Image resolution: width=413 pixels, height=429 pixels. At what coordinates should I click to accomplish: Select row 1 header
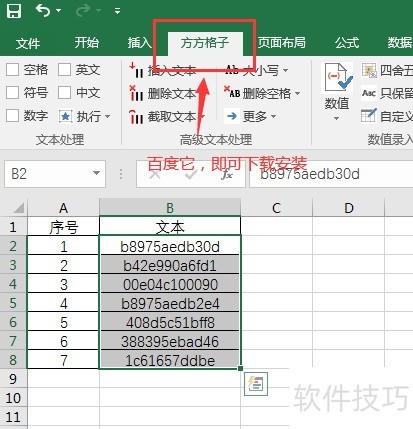13,227
